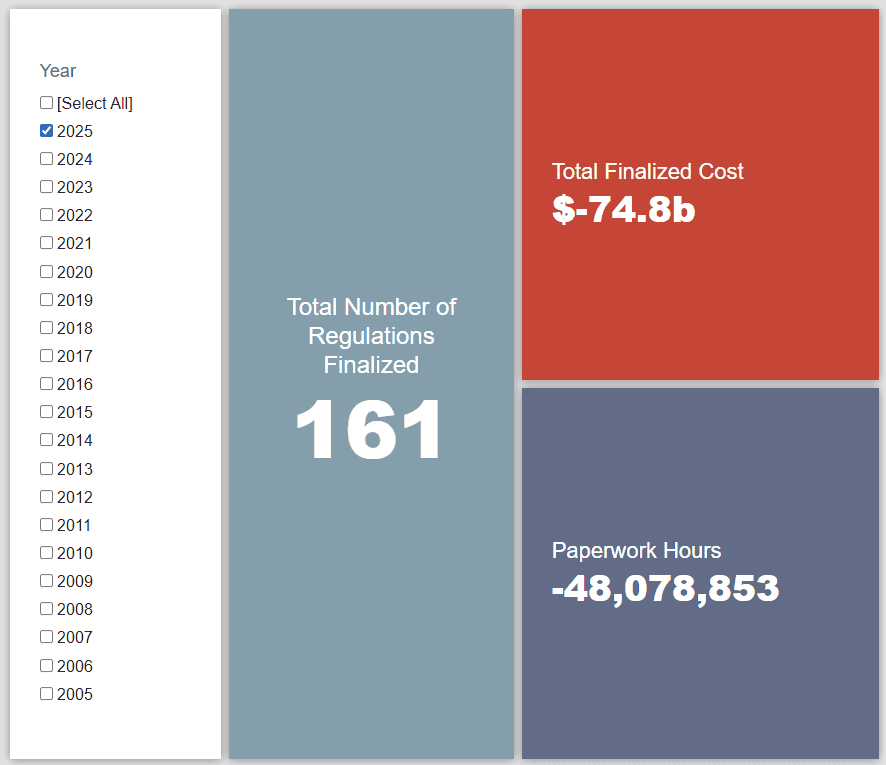The width and height of the screenshot is (886, 765).
Task: Select the 2006 year checkbox
Action: point(47,666)
